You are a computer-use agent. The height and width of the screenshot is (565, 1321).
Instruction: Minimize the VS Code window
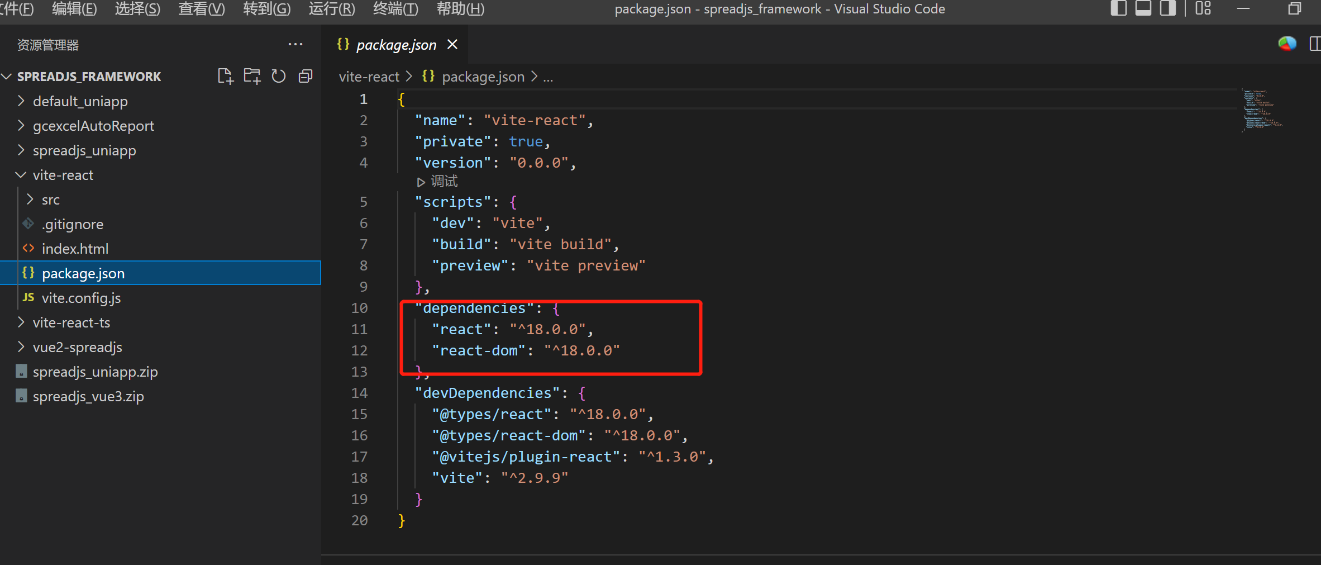coord(1244,9)
